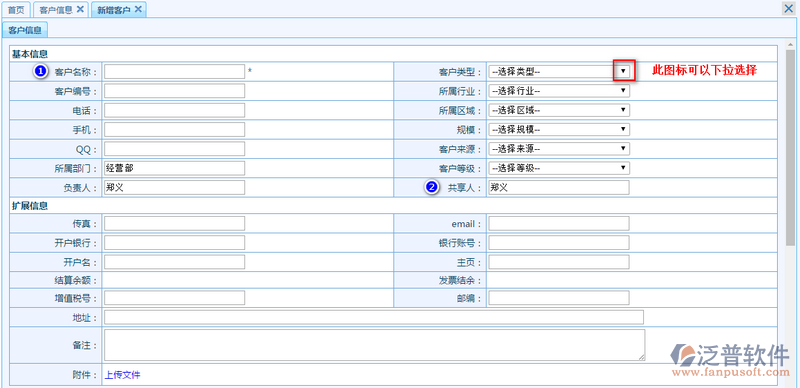Click the 邮编 input field
The image size is (800, 388).
559,298
